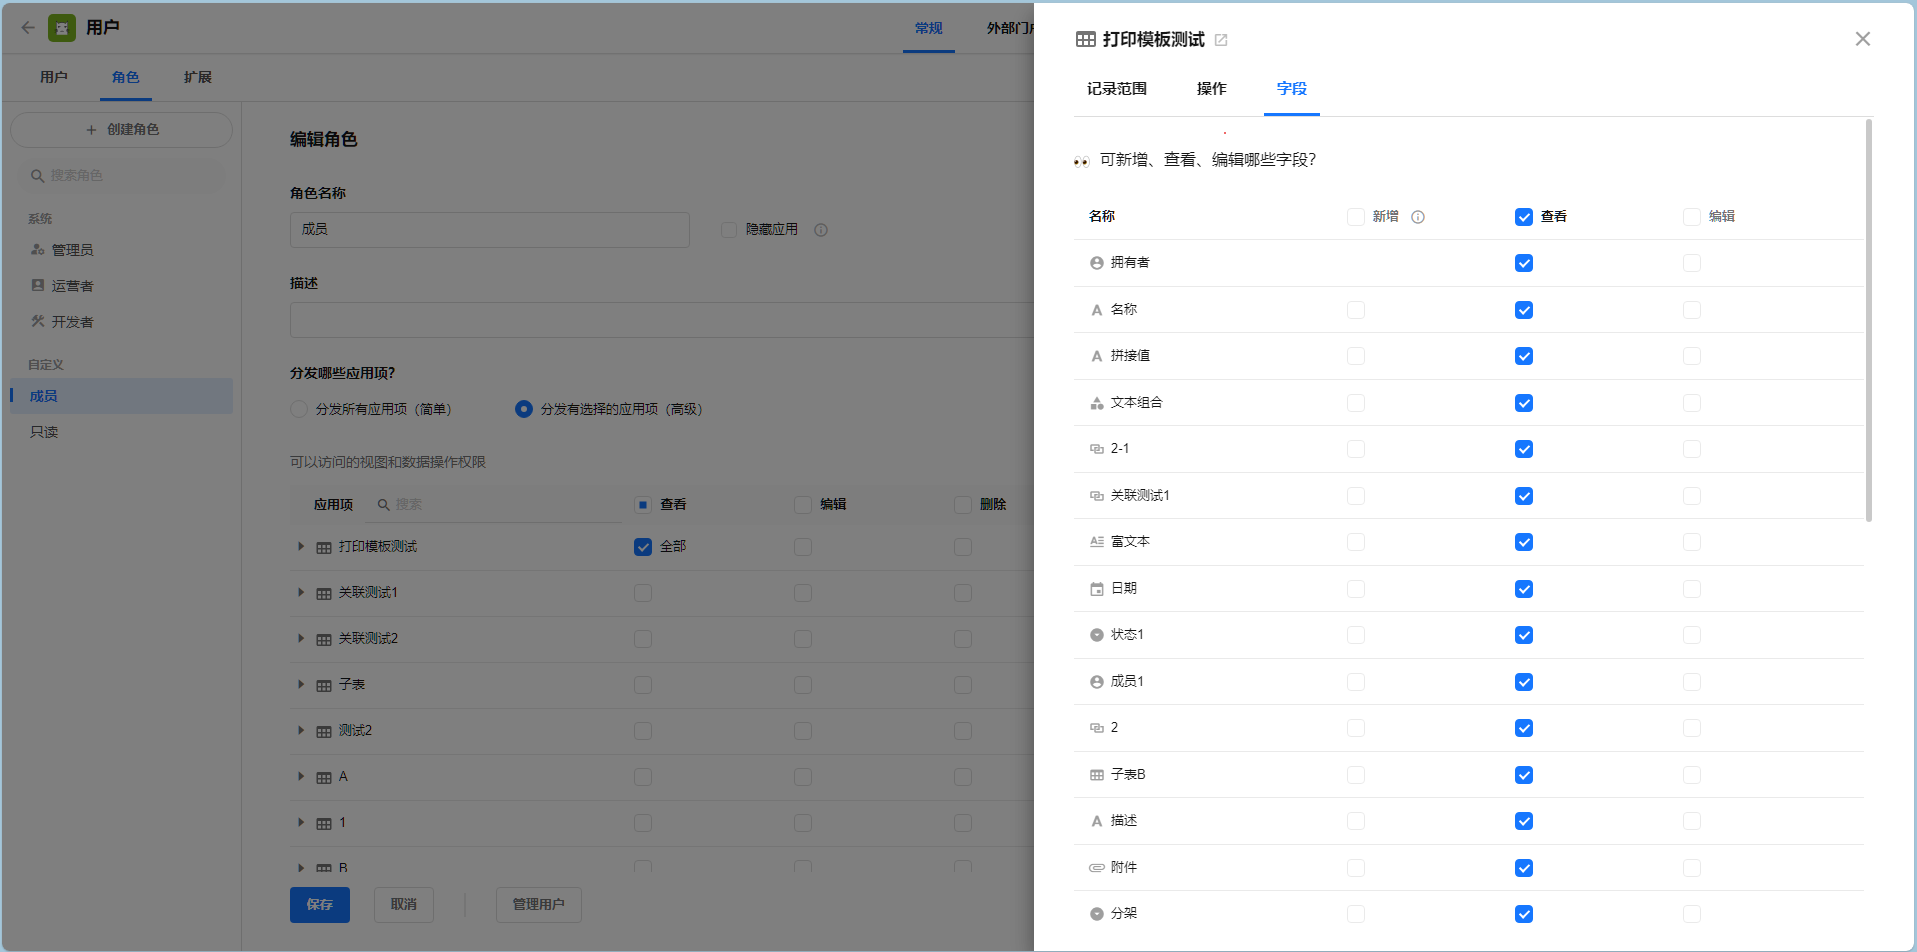Open the 扩展 tab

[198, 77]
